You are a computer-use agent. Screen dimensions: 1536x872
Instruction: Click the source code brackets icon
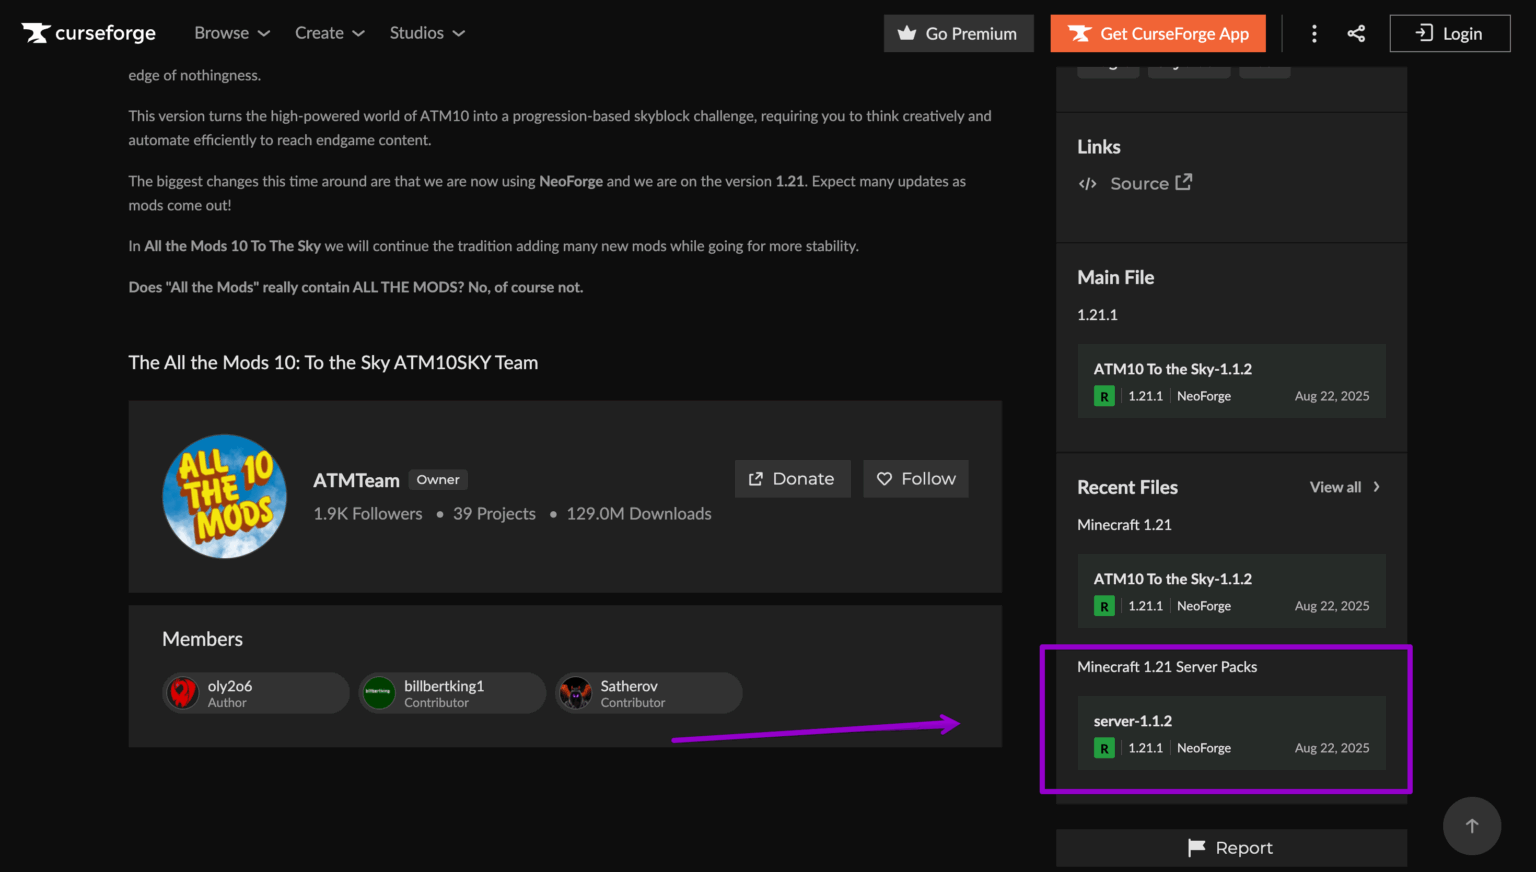(1088, 184)
